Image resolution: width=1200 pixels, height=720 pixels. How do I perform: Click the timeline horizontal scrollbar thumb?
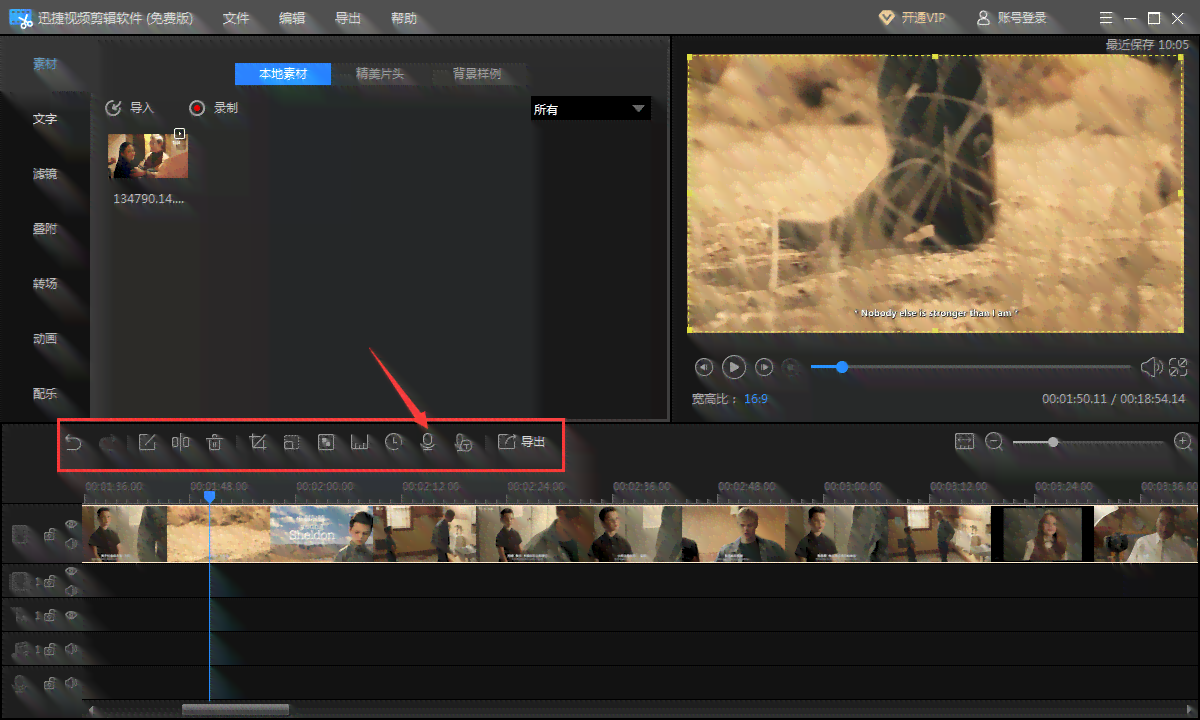(x=236, y=710)
